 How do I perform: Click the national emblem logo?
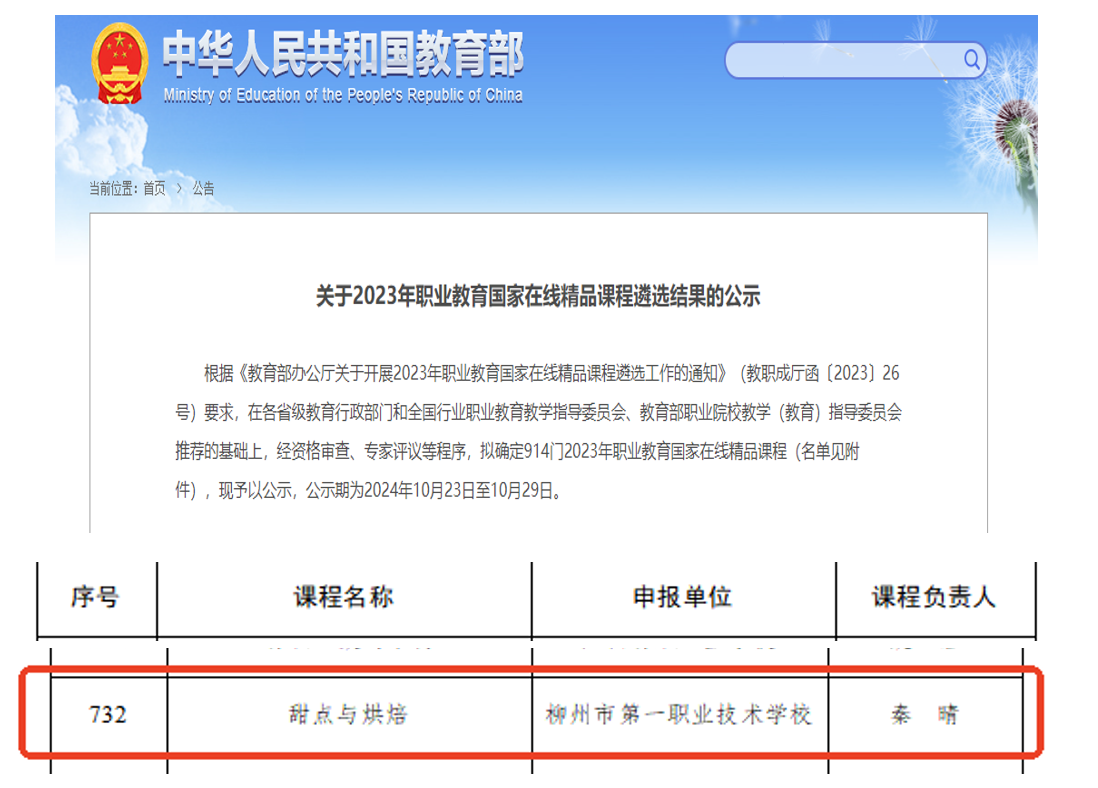tap(119, 64)
